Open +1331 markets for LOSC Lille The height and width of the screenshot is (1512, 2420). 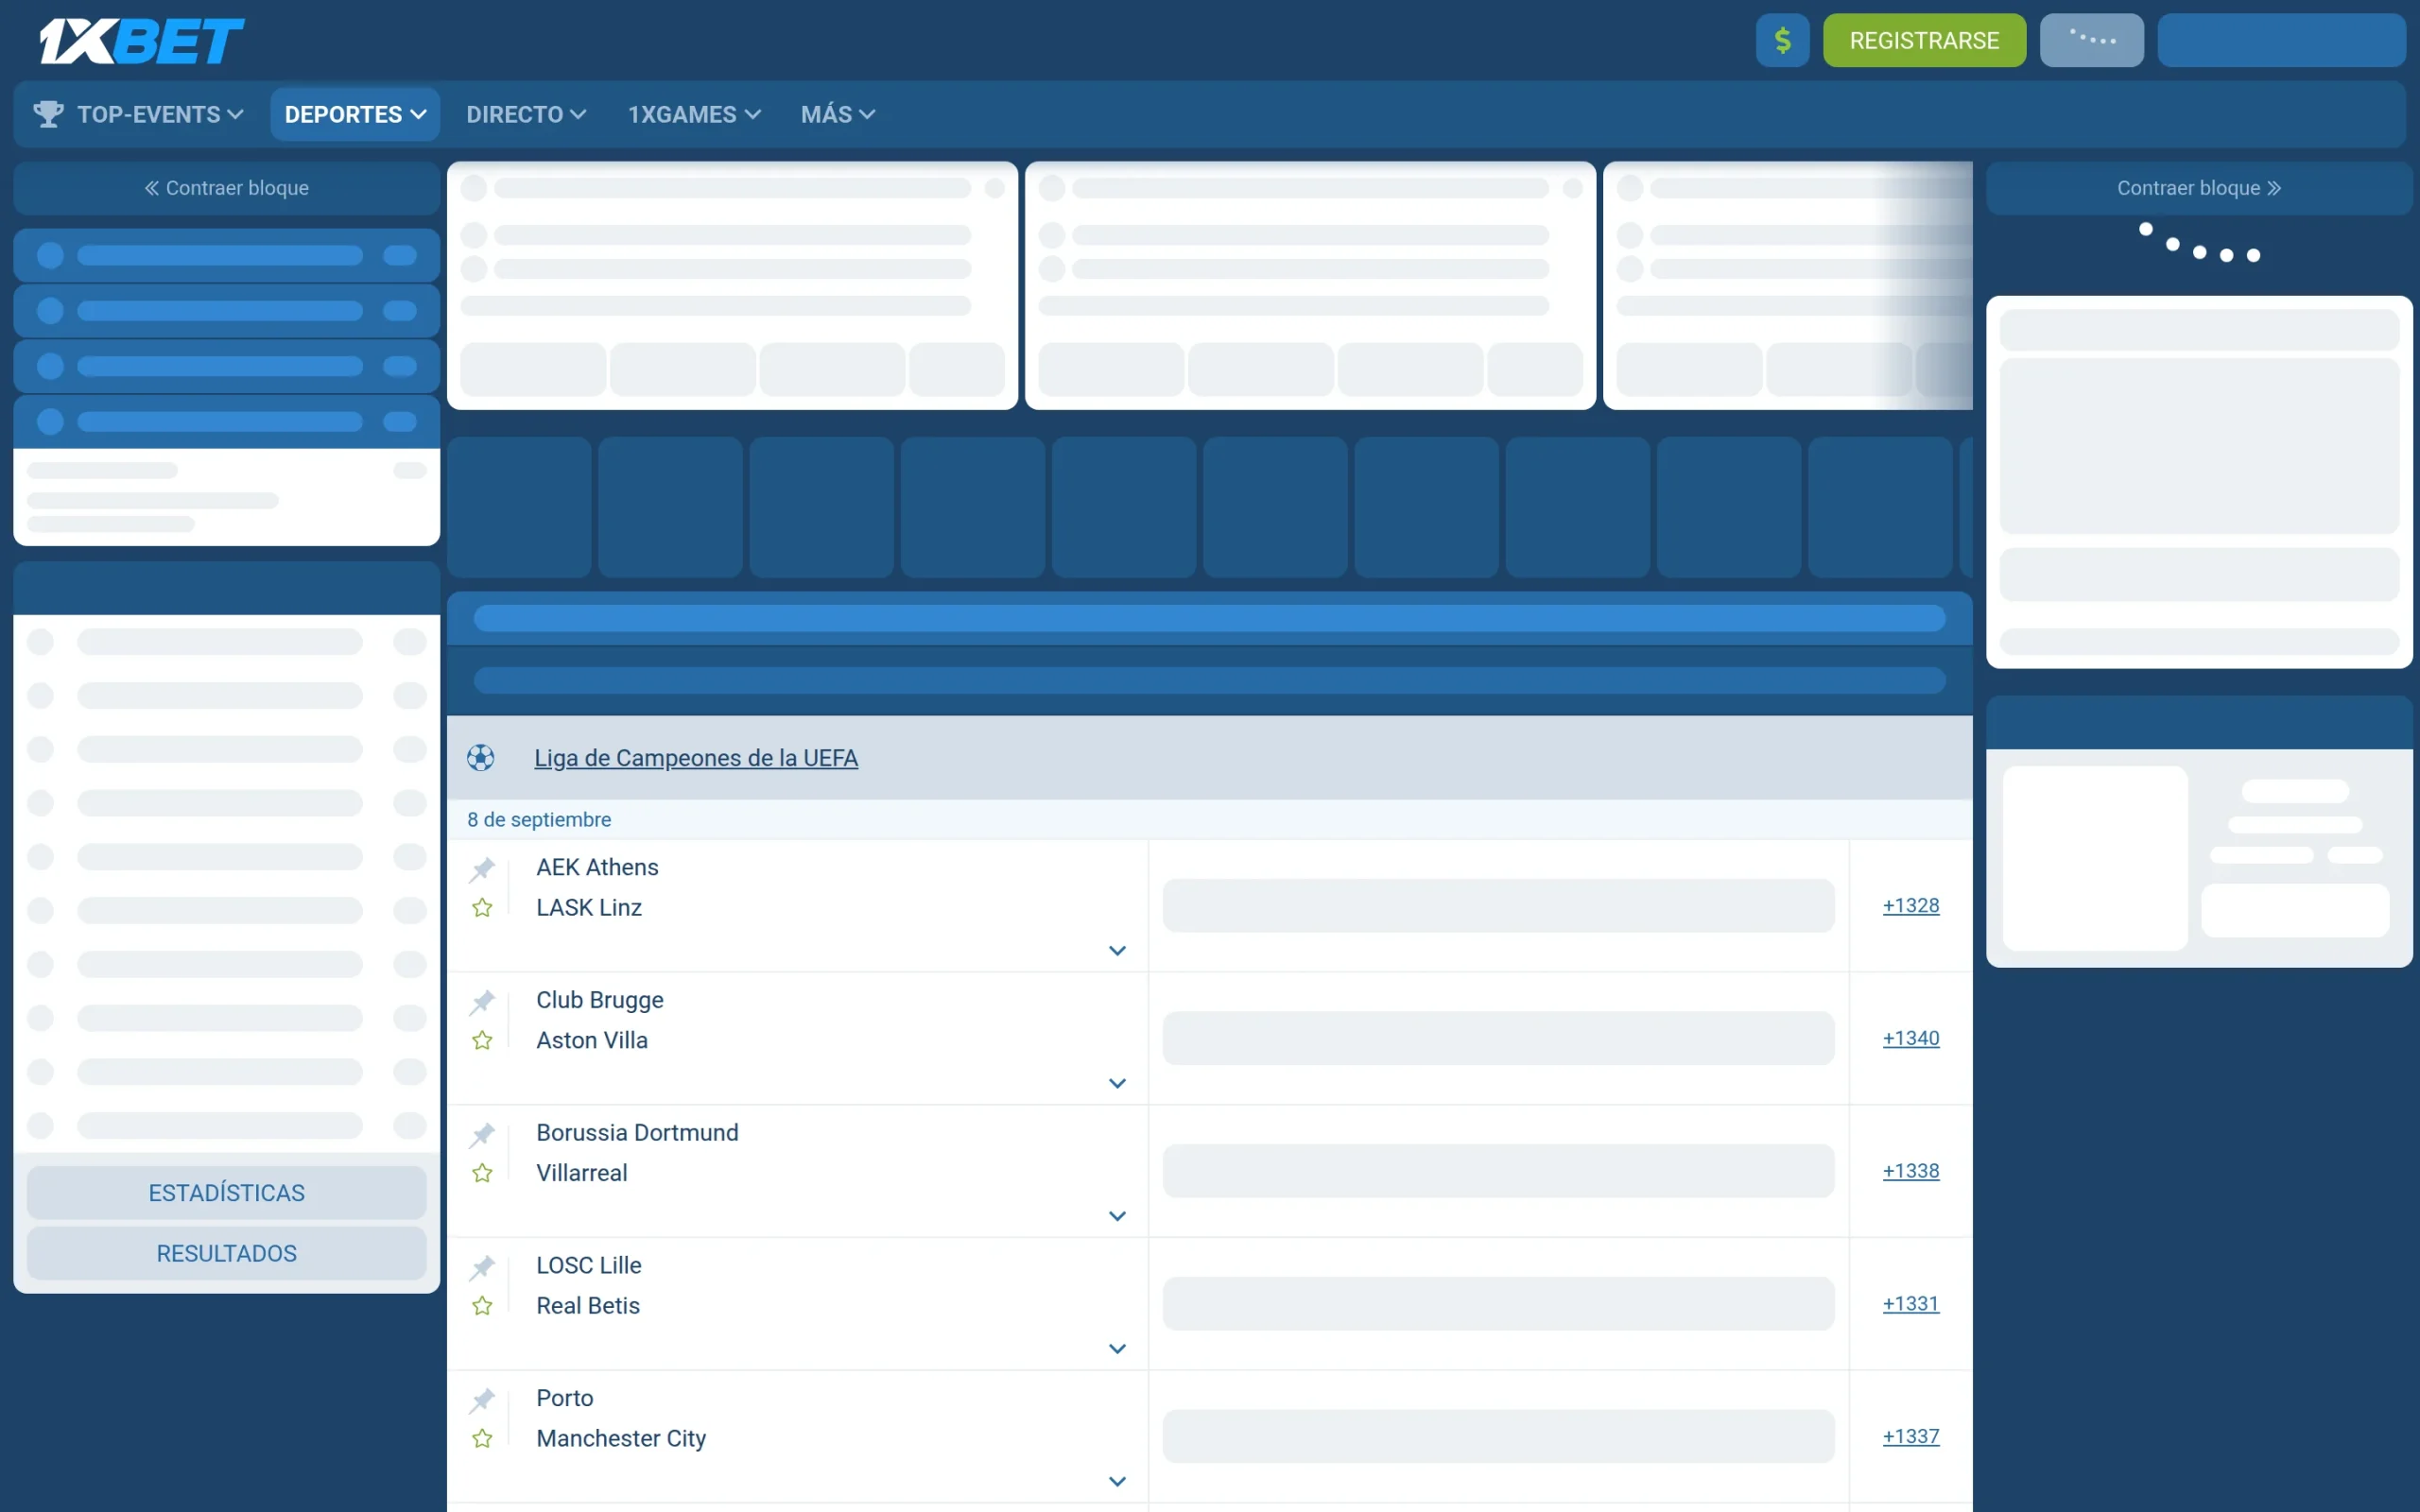coord(1910,1304)
